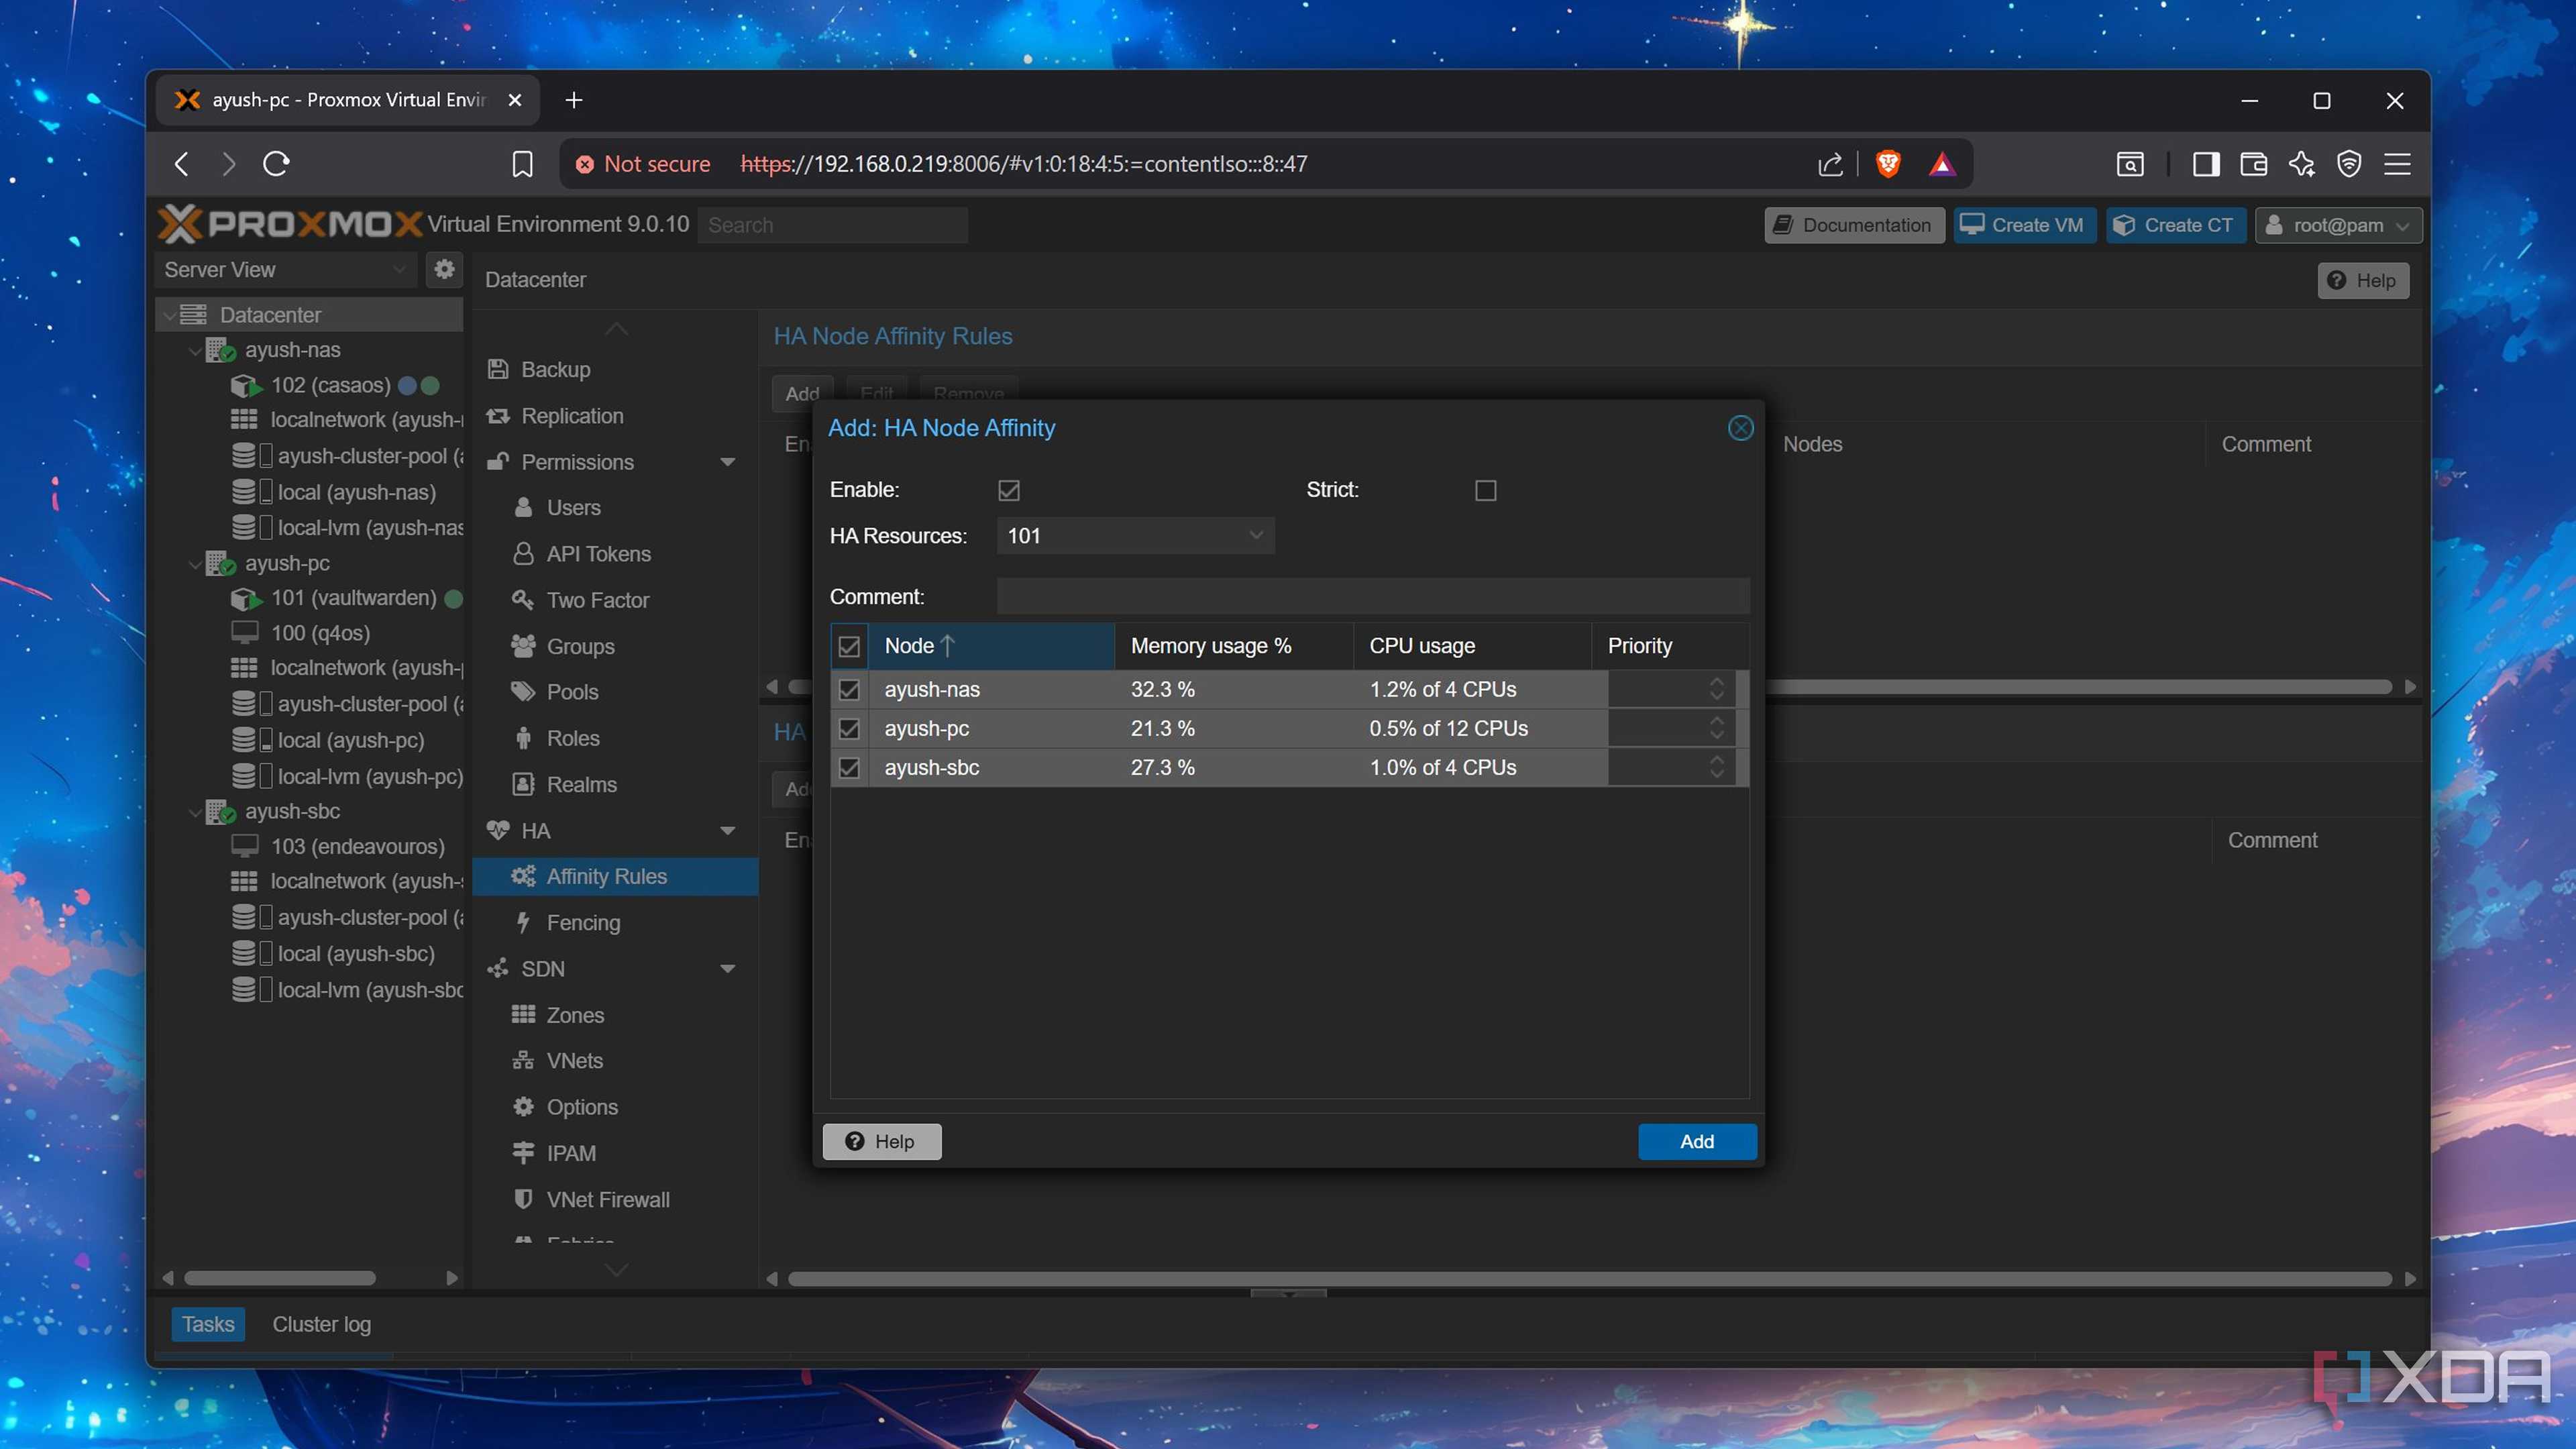This screenshot has width=2576, height=1449.
Task: Click the Brave Rewards triangle icon
Action: [x=1941, y=164]
